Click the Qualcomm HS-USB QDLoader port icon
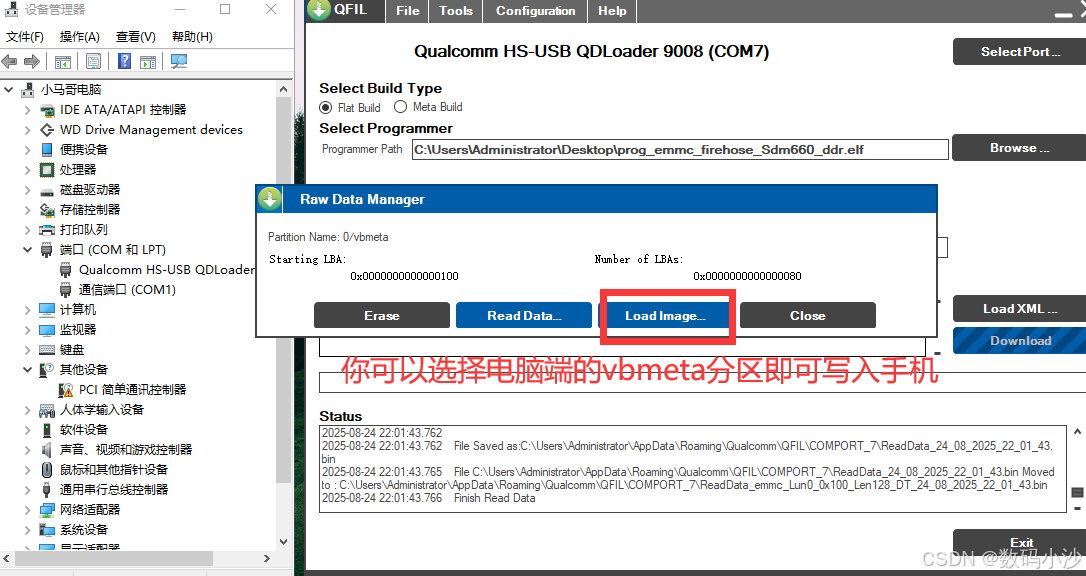This screenshot has width=1086, height=576. click(66, 270)
